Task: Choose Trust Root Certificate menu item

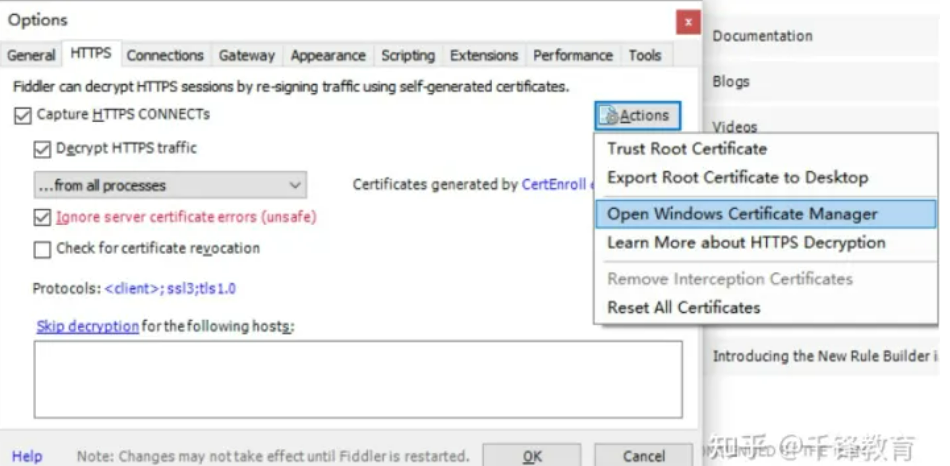Action: tap(766, 148)
